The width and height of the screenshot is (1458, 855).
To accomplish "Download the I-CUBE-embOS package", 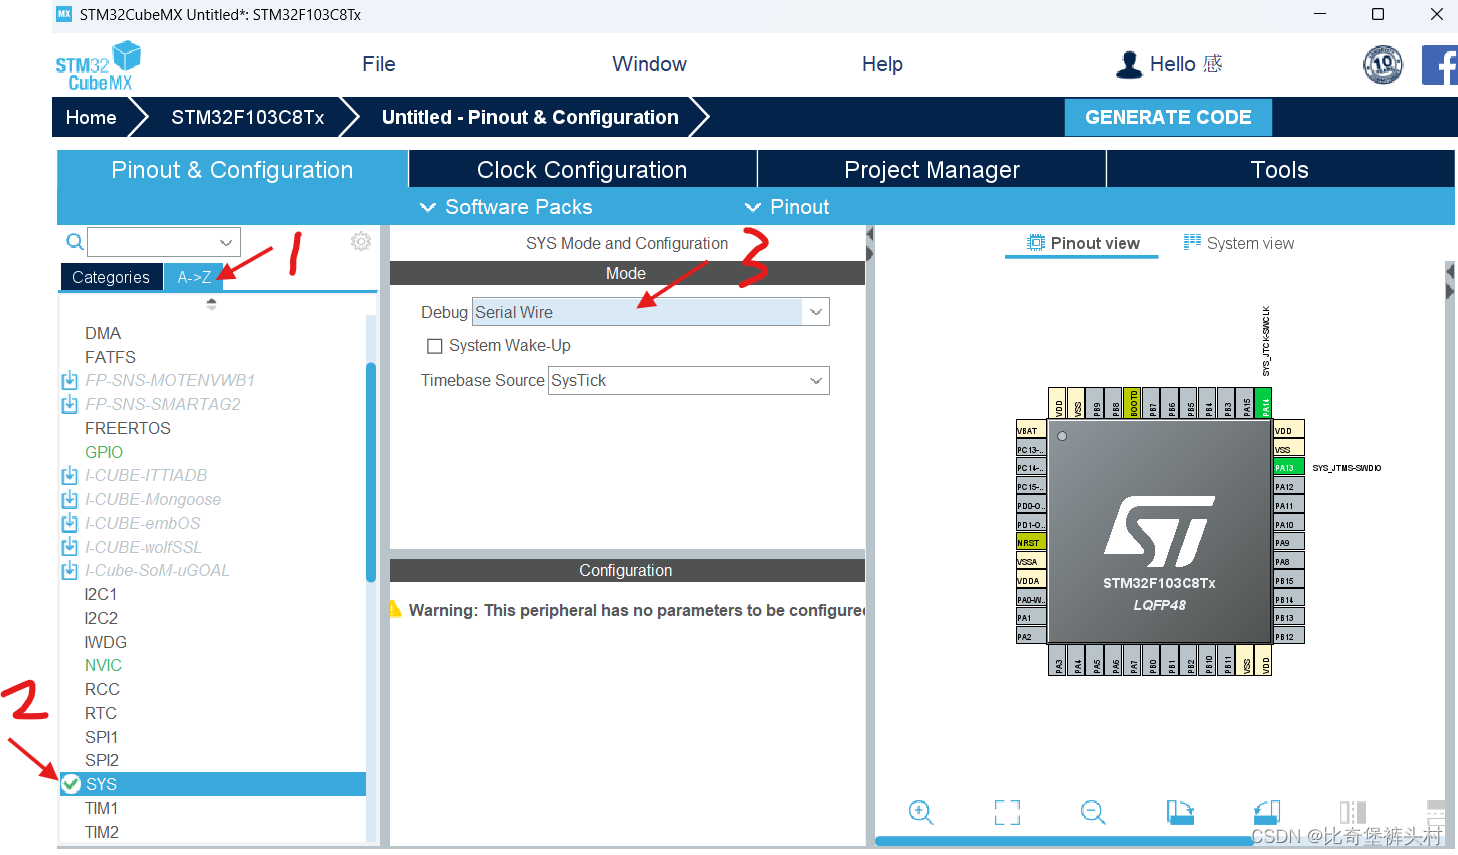I will (69, 524).
